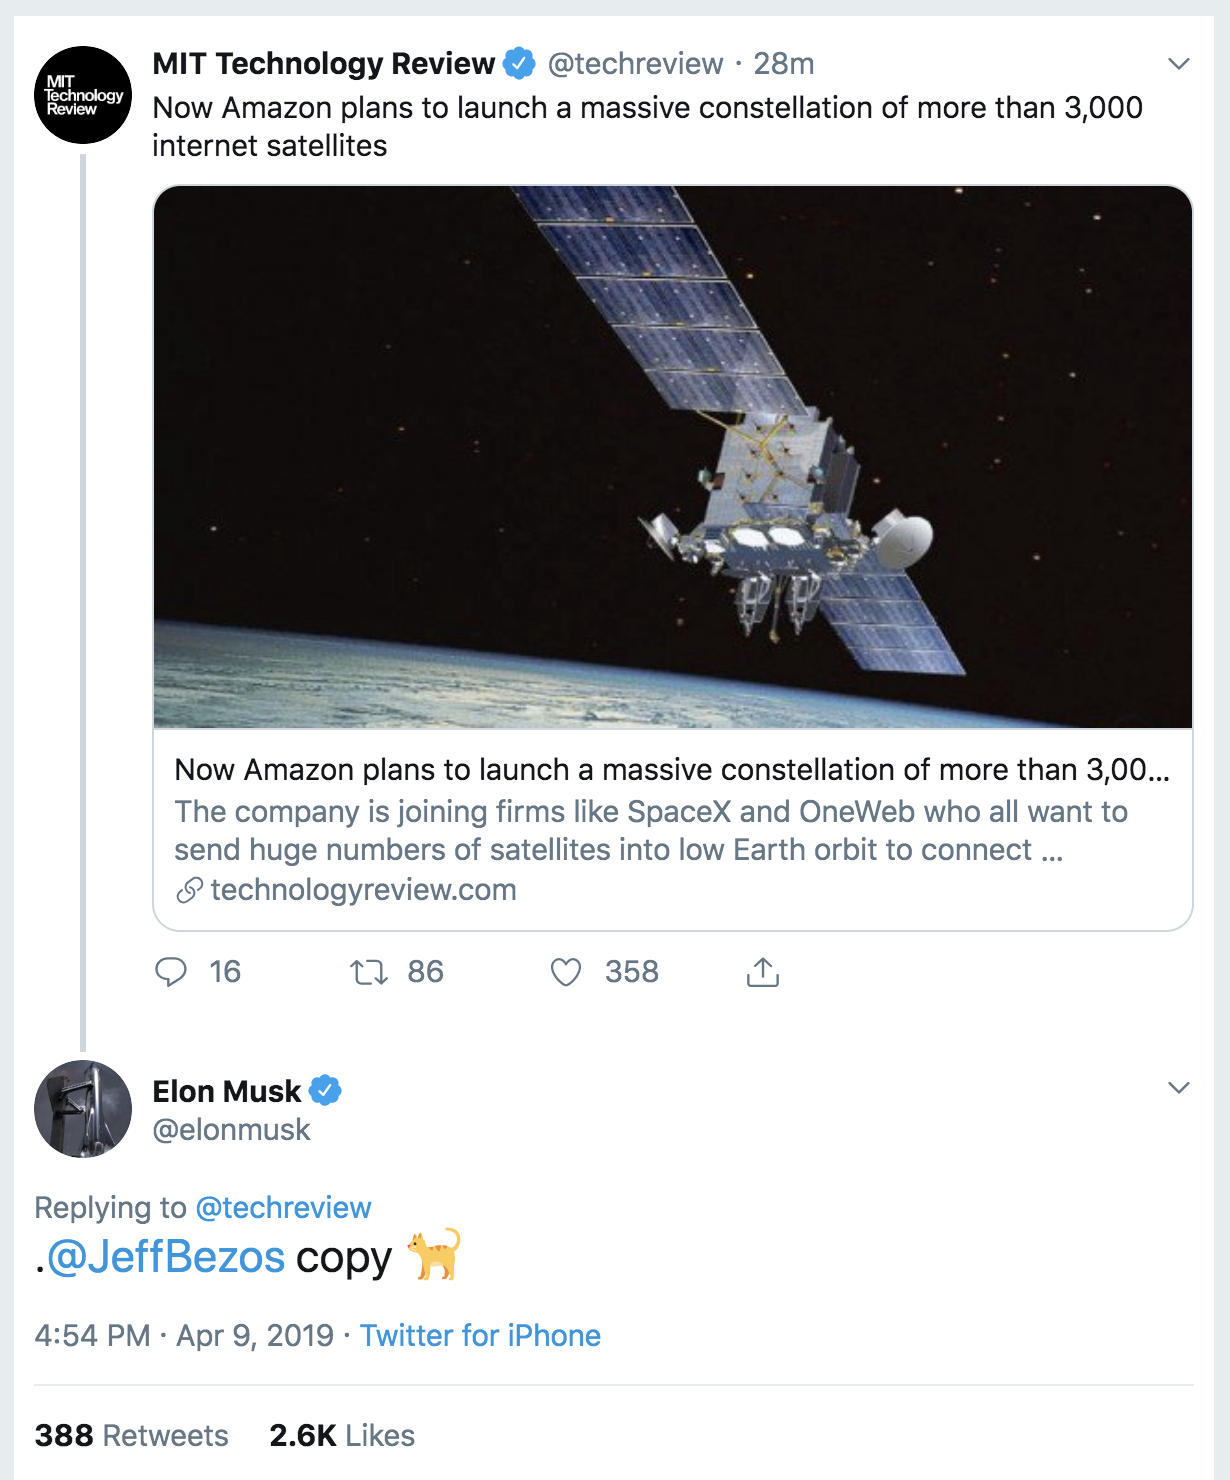Open Elon Musk's profile avatar
This screenshot has width=1230, height=1480.
coord(83,1109)
